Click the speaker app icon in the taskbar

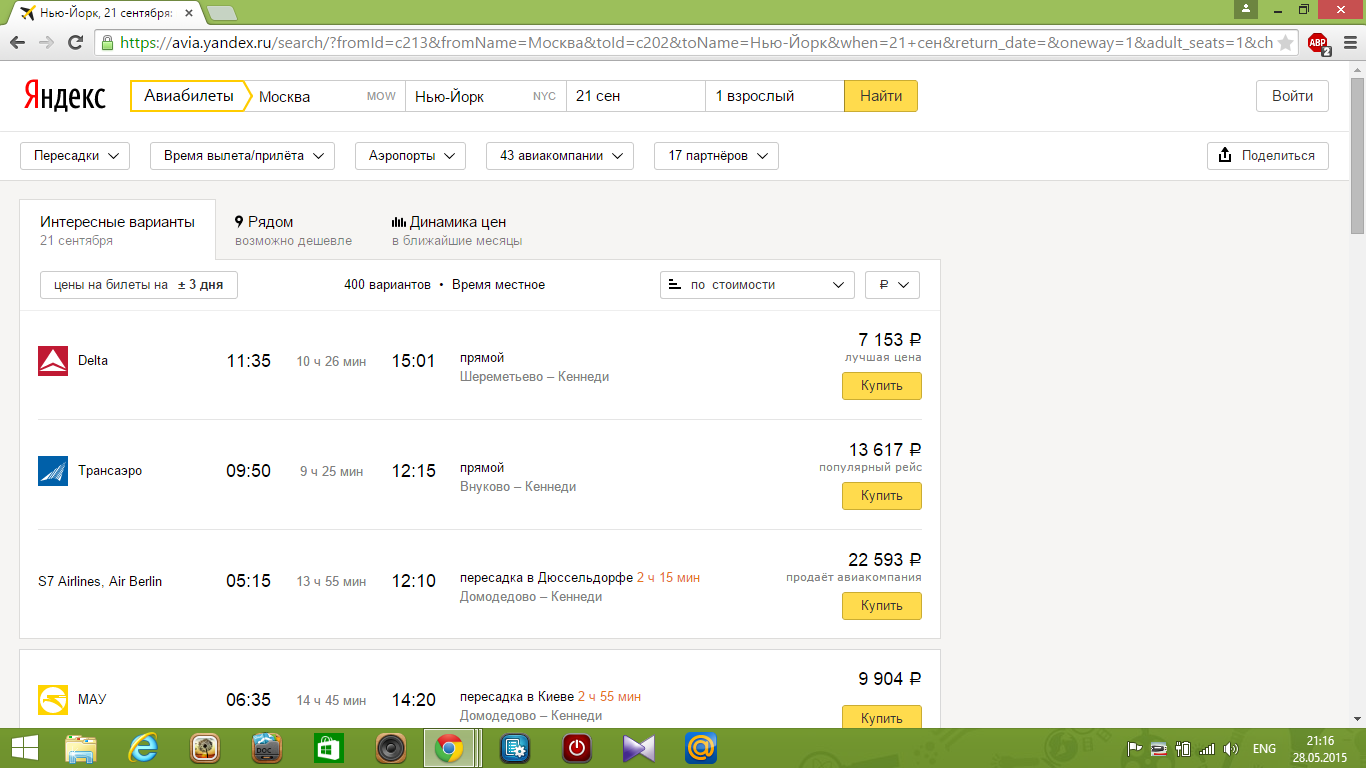click(390, 748)
